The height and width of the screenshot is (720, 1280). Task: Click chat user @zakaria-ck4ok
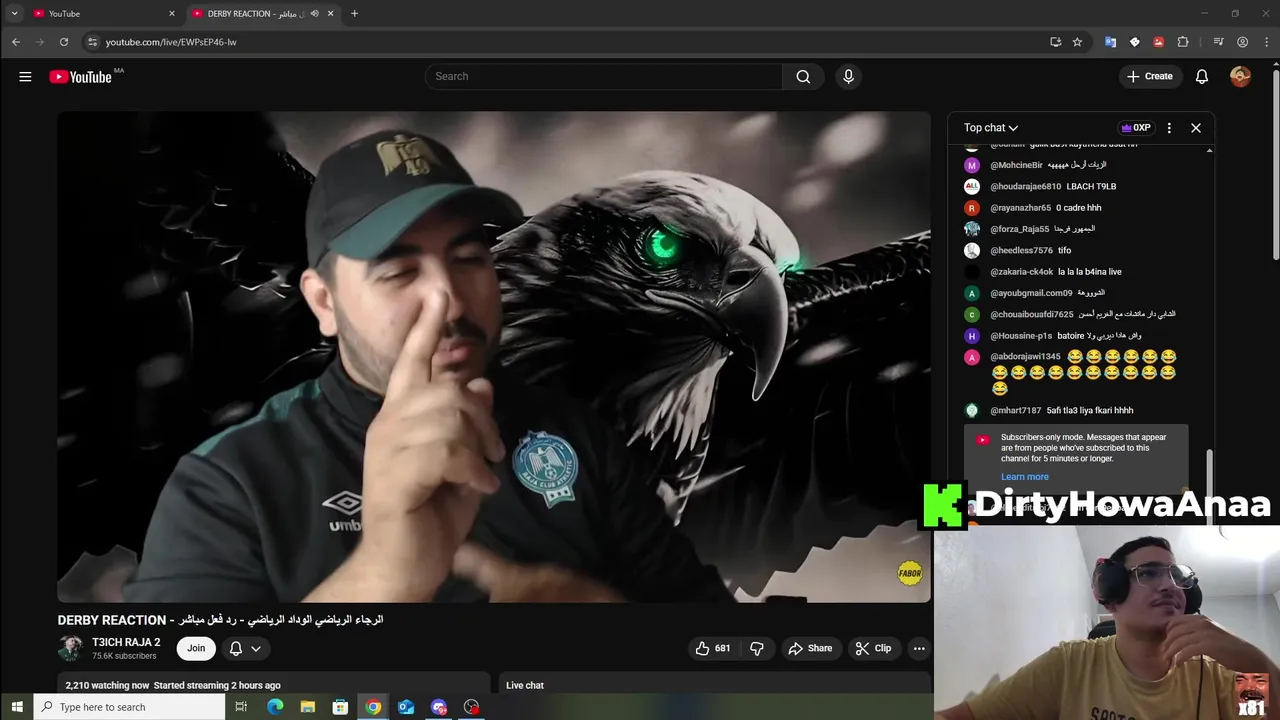click(x=1021, y=272)
